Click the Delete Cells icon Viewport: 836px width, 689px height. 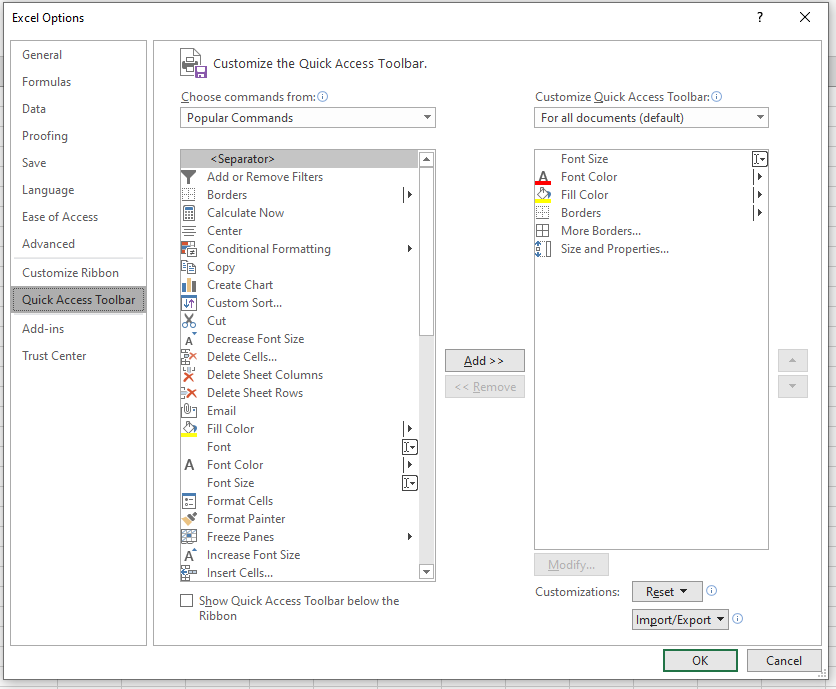189,357
